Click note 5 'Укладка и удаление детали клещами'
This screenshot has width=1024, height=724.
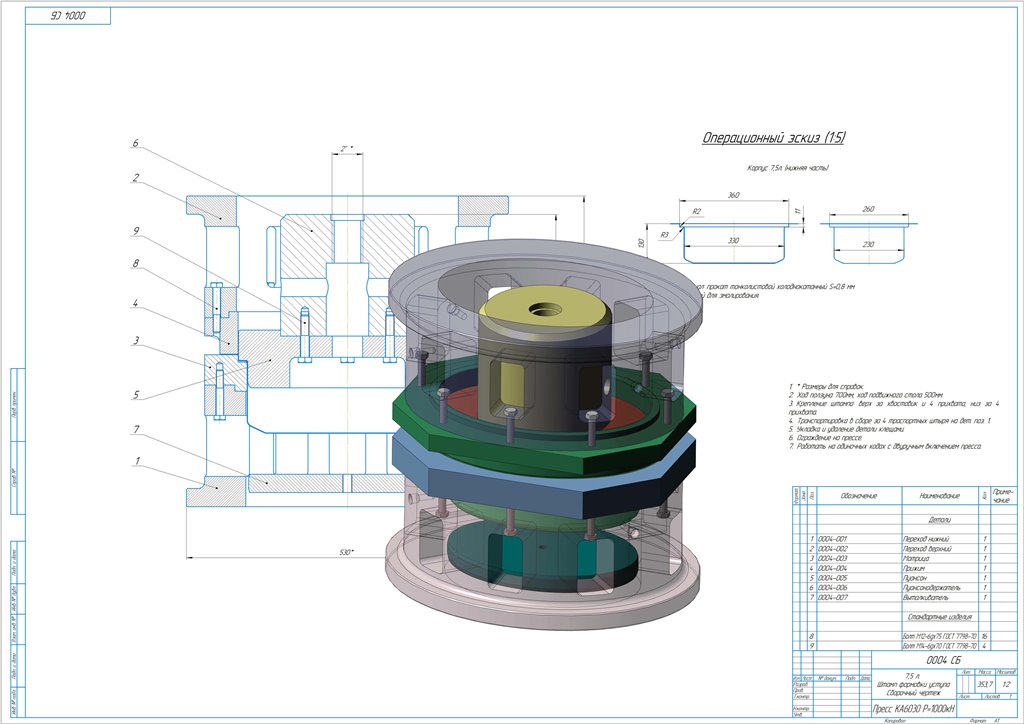click(846, 430)
